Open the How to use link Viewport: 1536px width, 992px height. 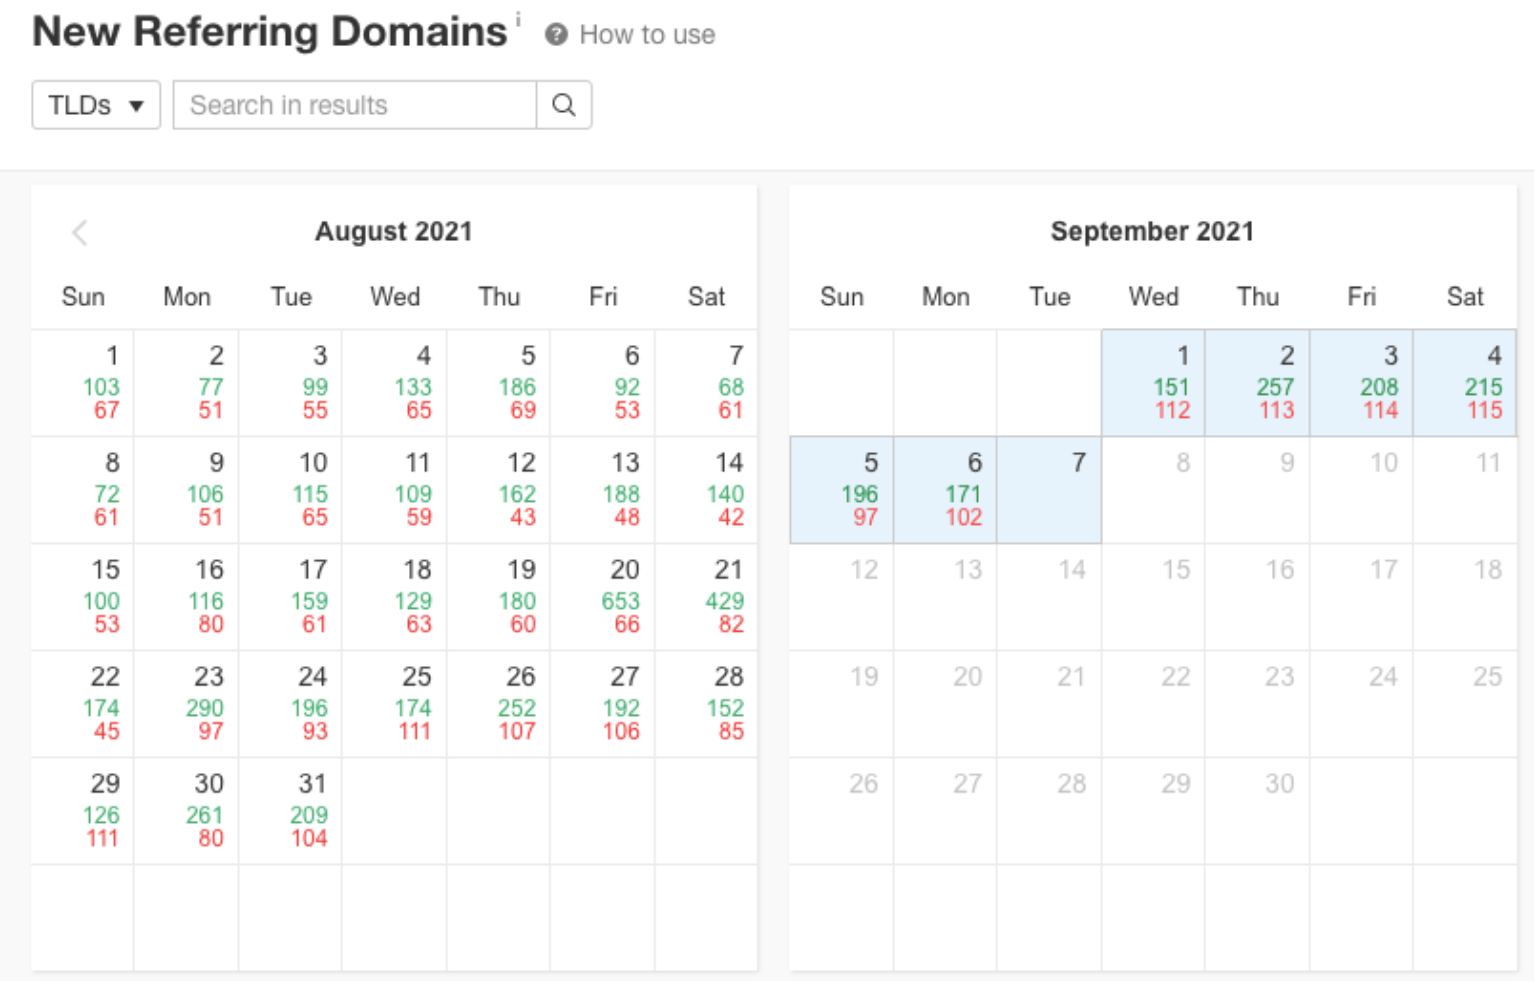[x=647, y=35]
